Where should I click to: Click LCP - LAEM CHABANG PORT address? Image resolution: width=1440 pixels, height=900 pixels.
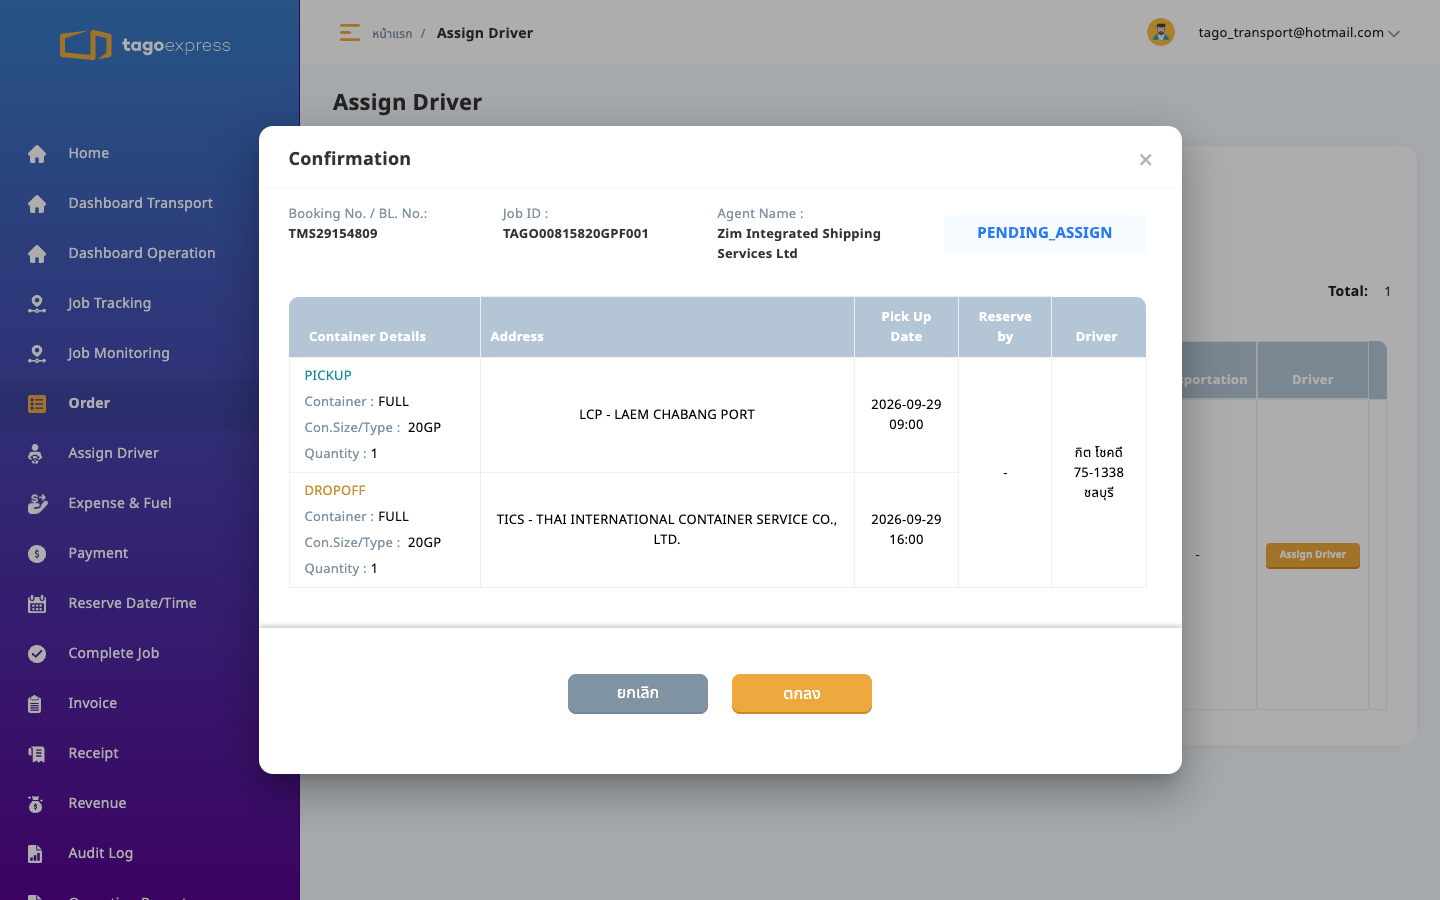pyautogui.click(x=667, y=414)
